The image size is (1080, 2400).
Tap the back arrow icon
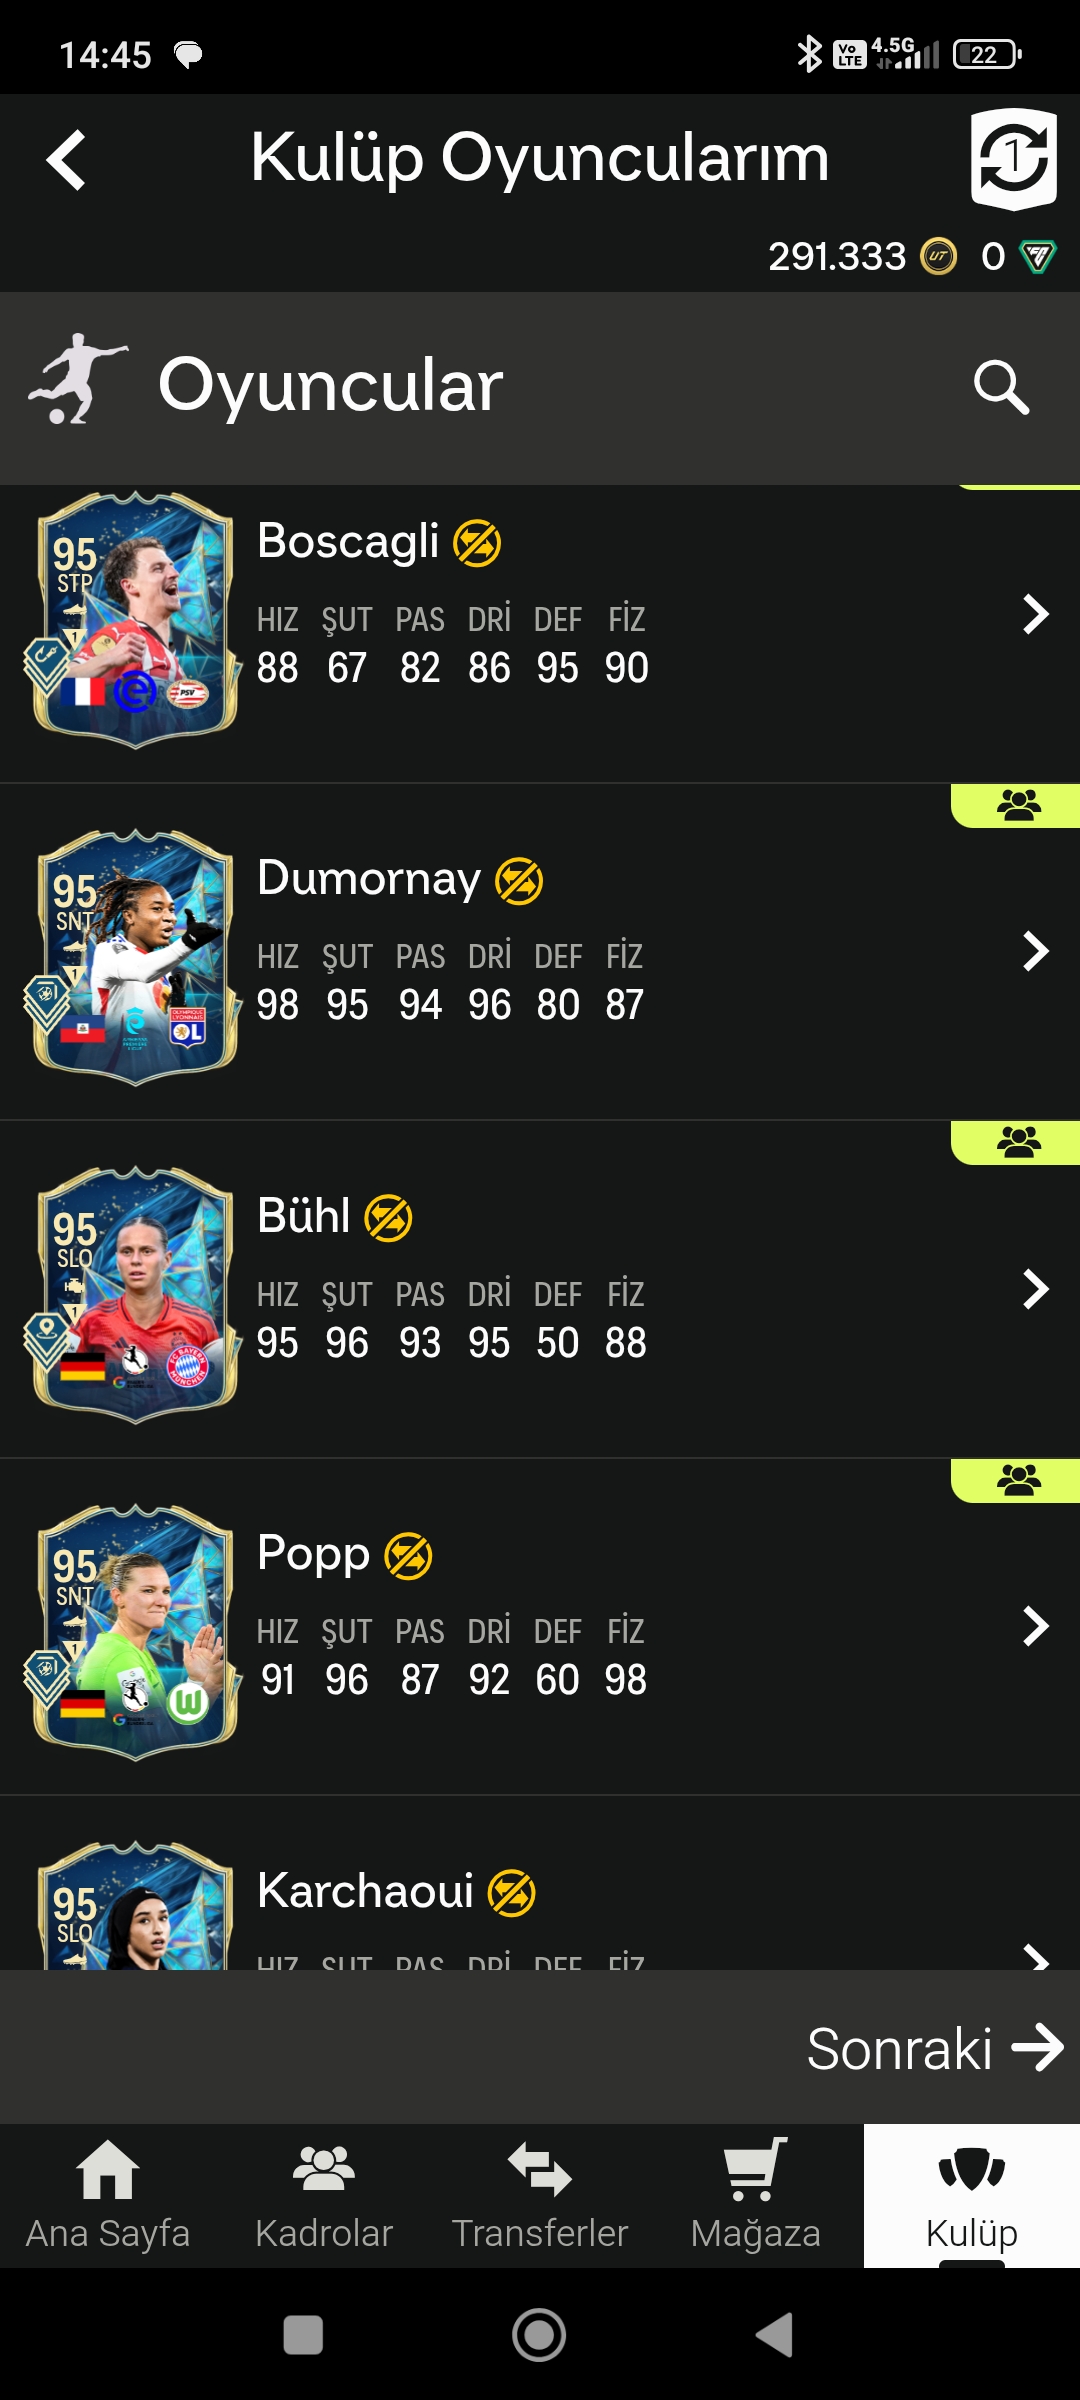tap(66, 160)
